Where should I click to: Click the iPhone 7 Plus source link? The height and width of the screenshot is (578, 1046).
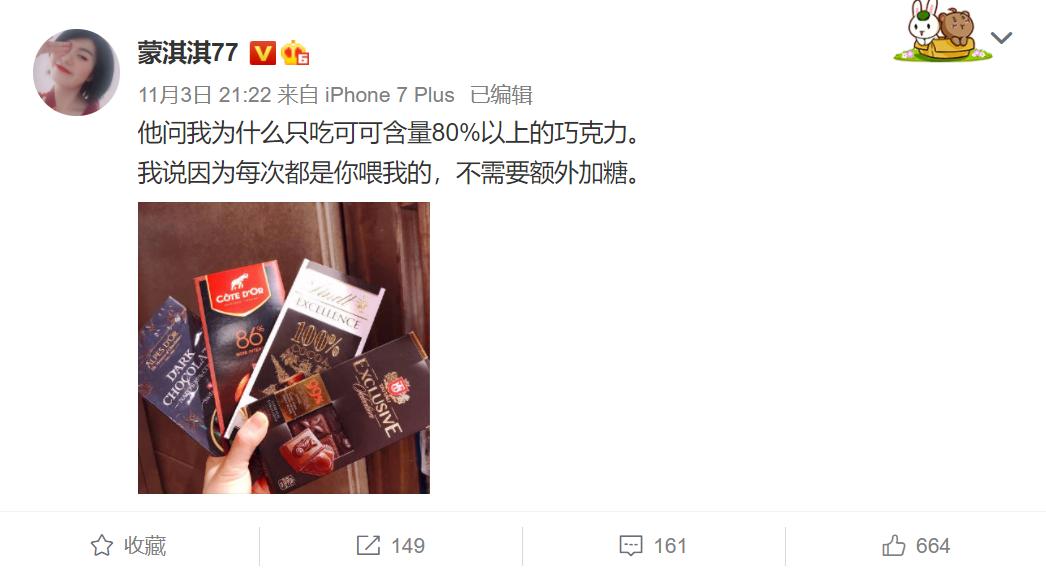(x=389, y=95)
